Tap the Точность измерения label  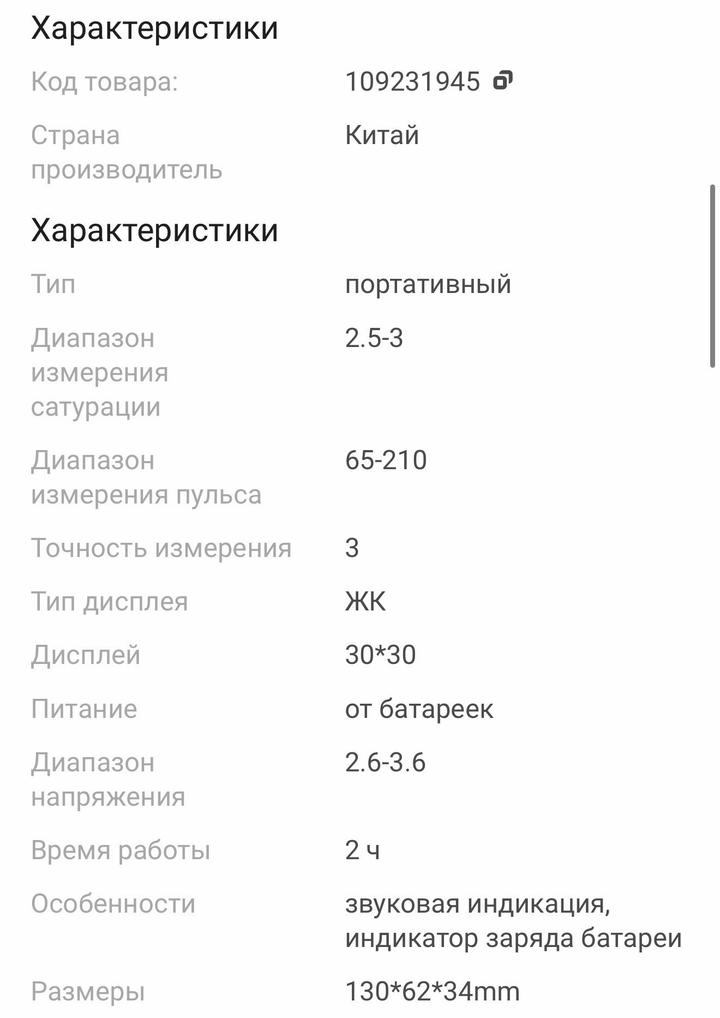coord(161,548)
